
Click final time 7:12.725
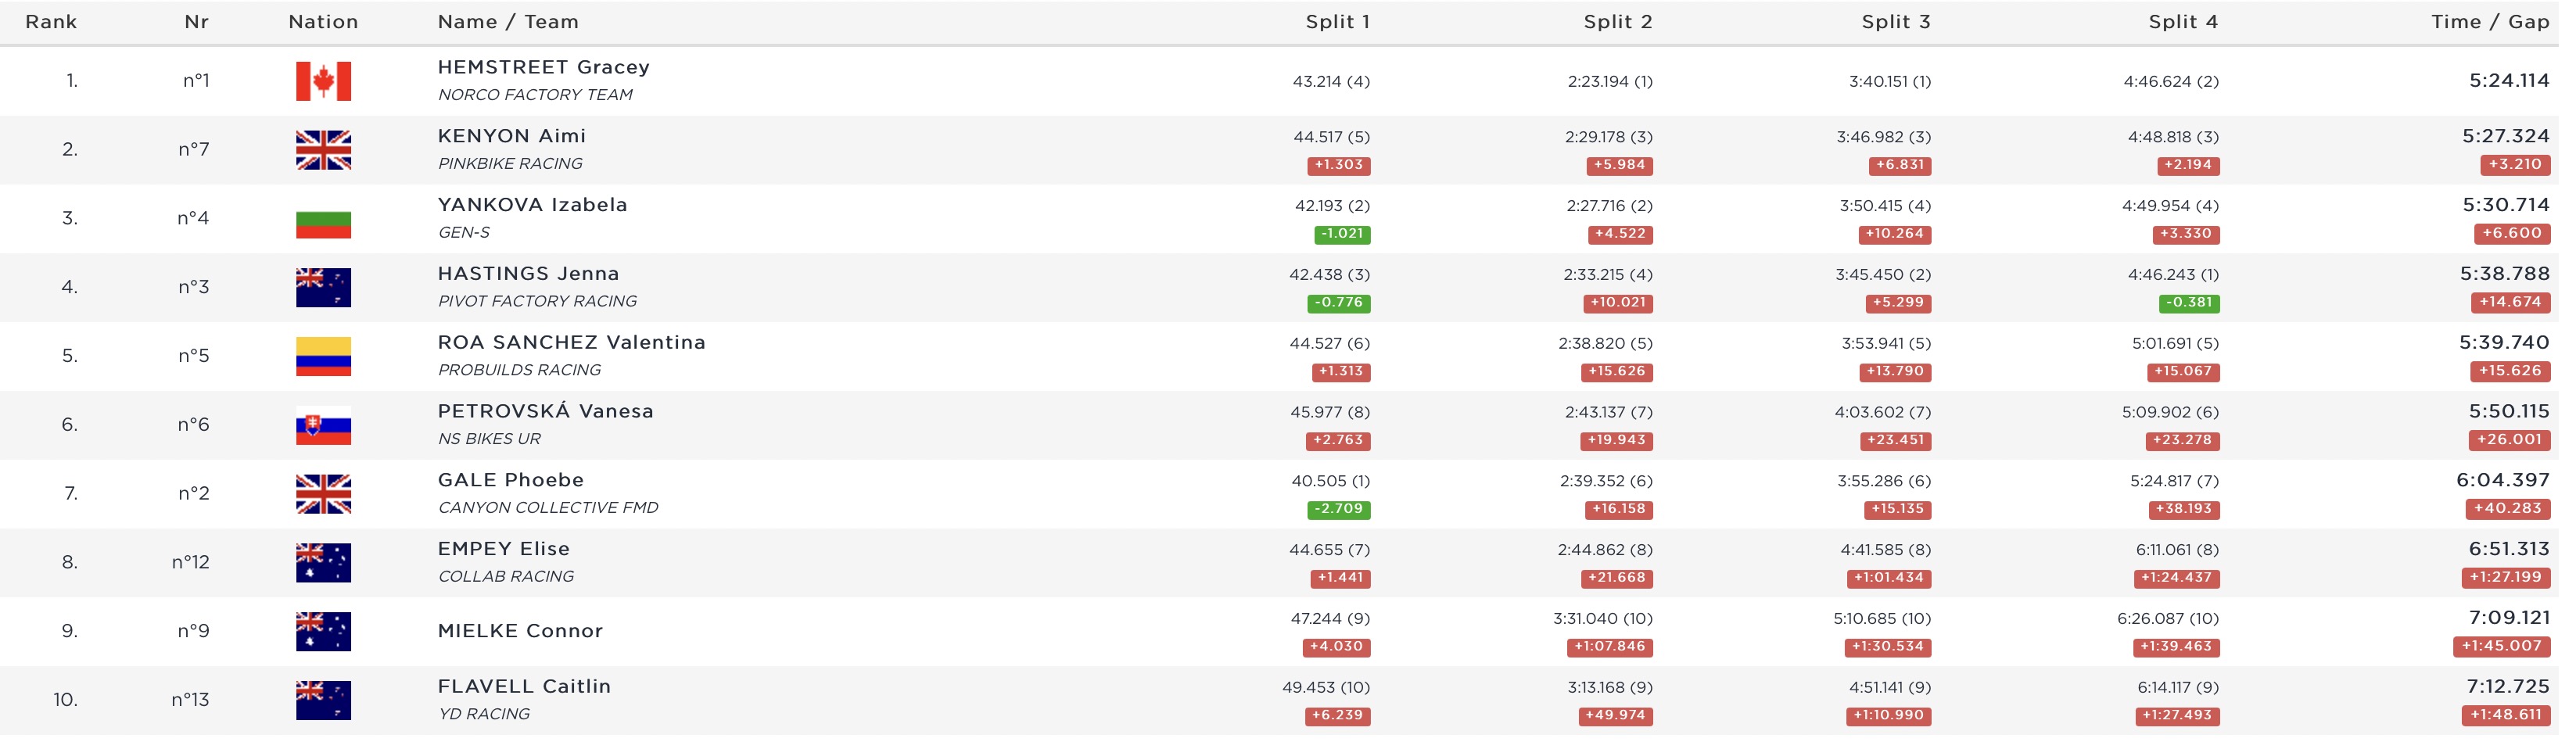[x=2508, y=687]
